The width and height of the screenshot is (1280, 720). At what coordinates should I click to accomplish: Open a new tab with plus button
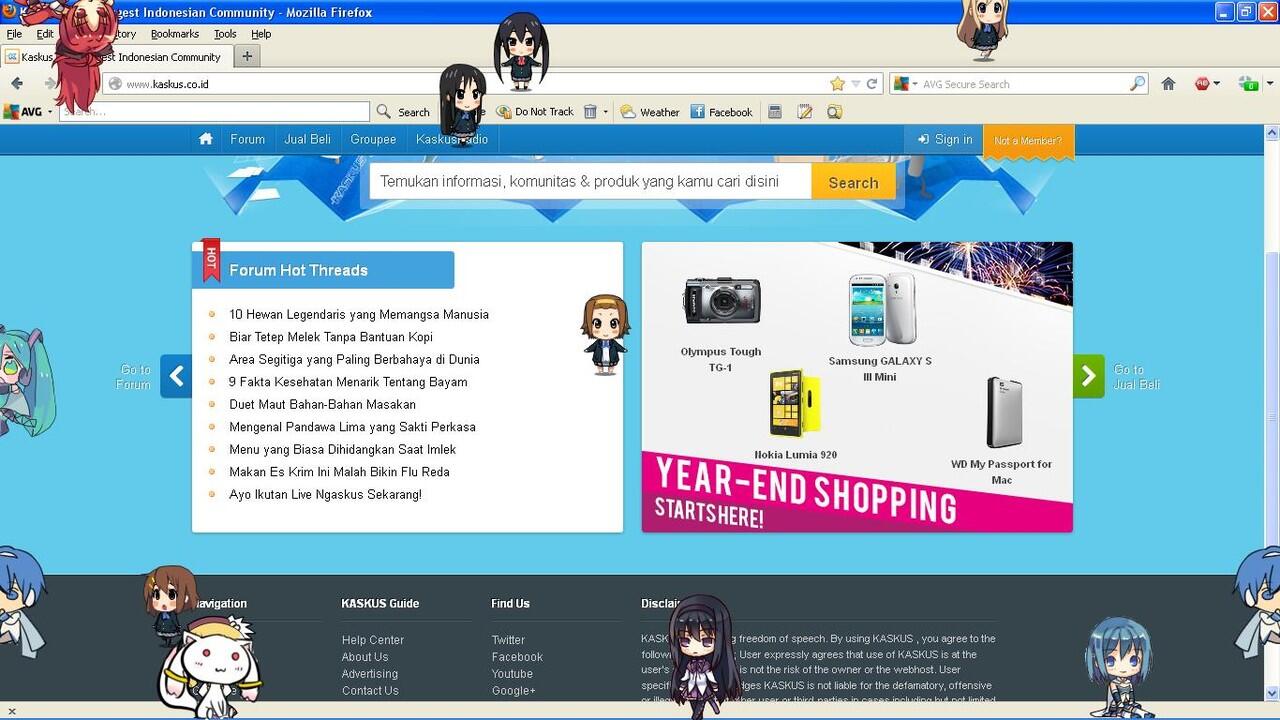[x=247, y=56]
